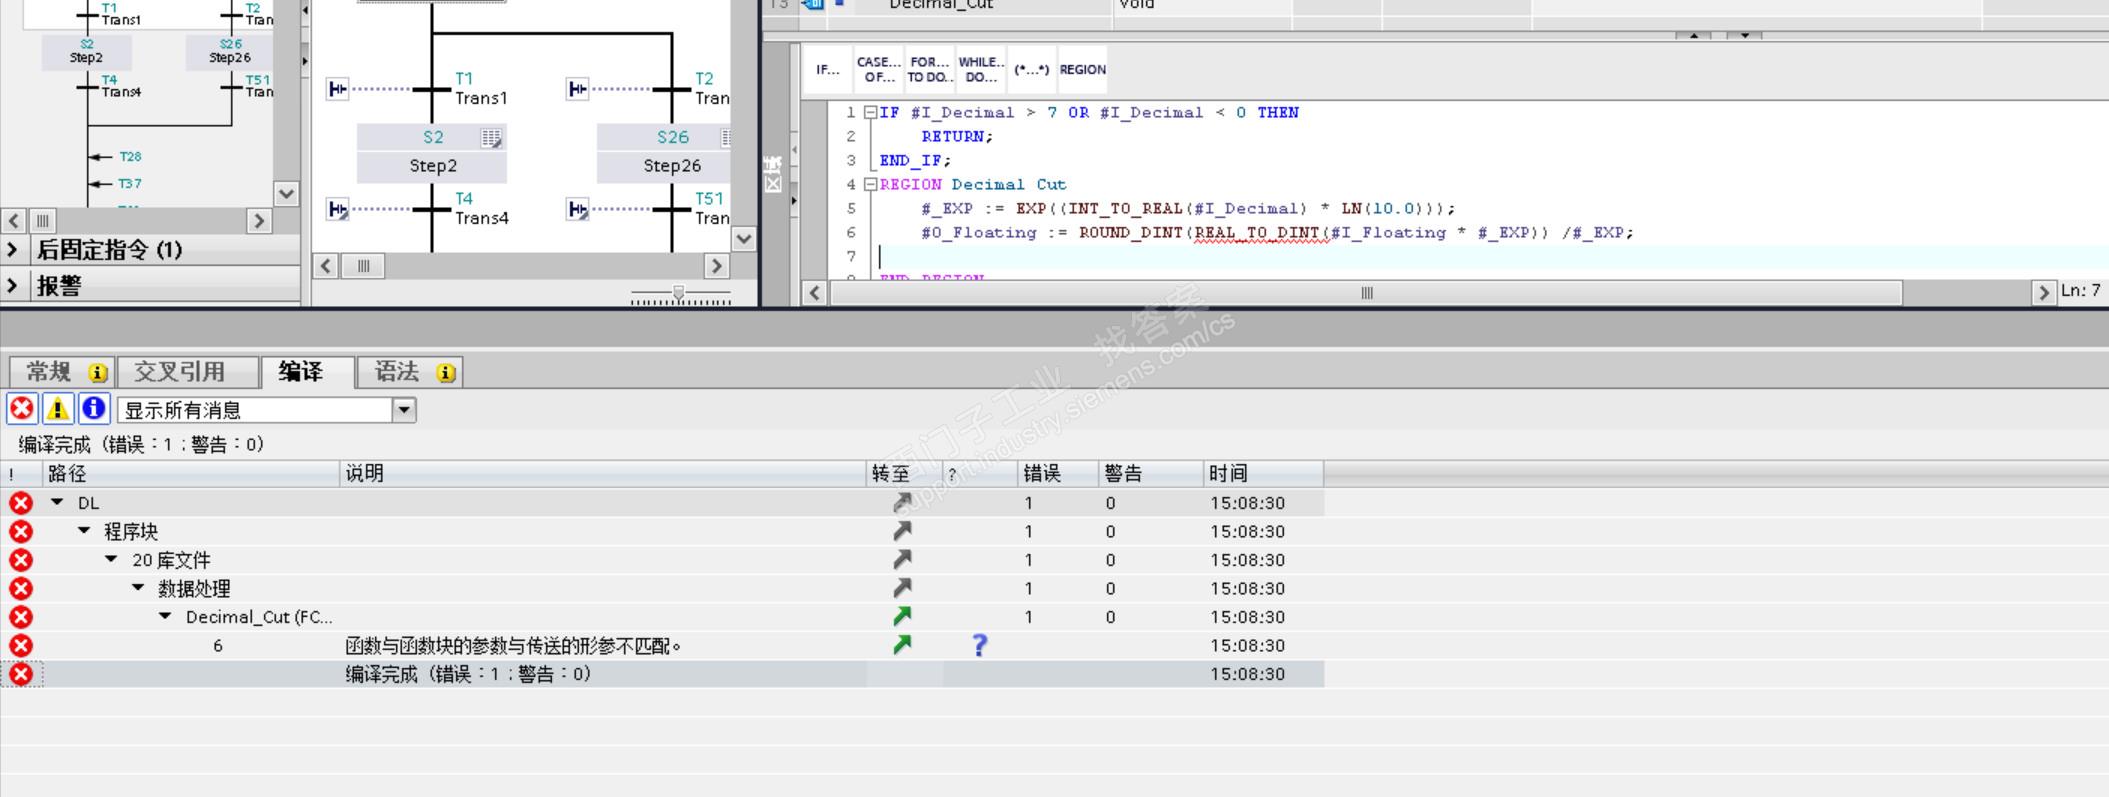Screen dimensions: 2109x797
Task: Click the overview pane scroll-down arrow
Action: [286, 194]
